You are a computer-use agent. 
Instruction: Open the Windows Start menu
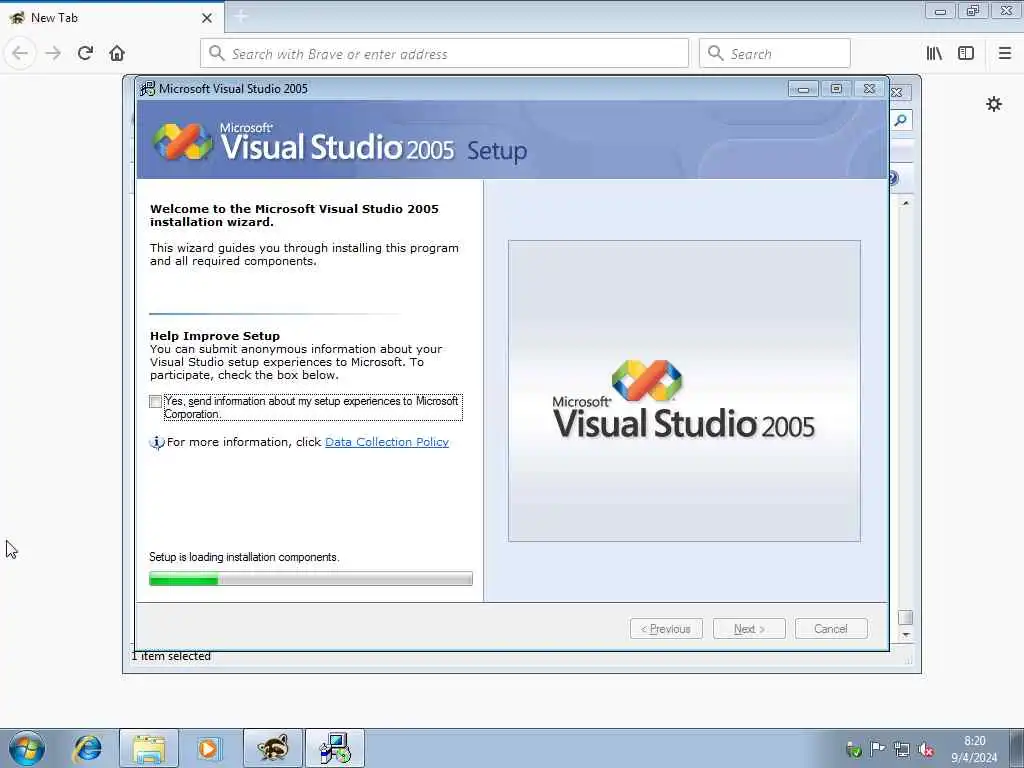tap(27, 748)
